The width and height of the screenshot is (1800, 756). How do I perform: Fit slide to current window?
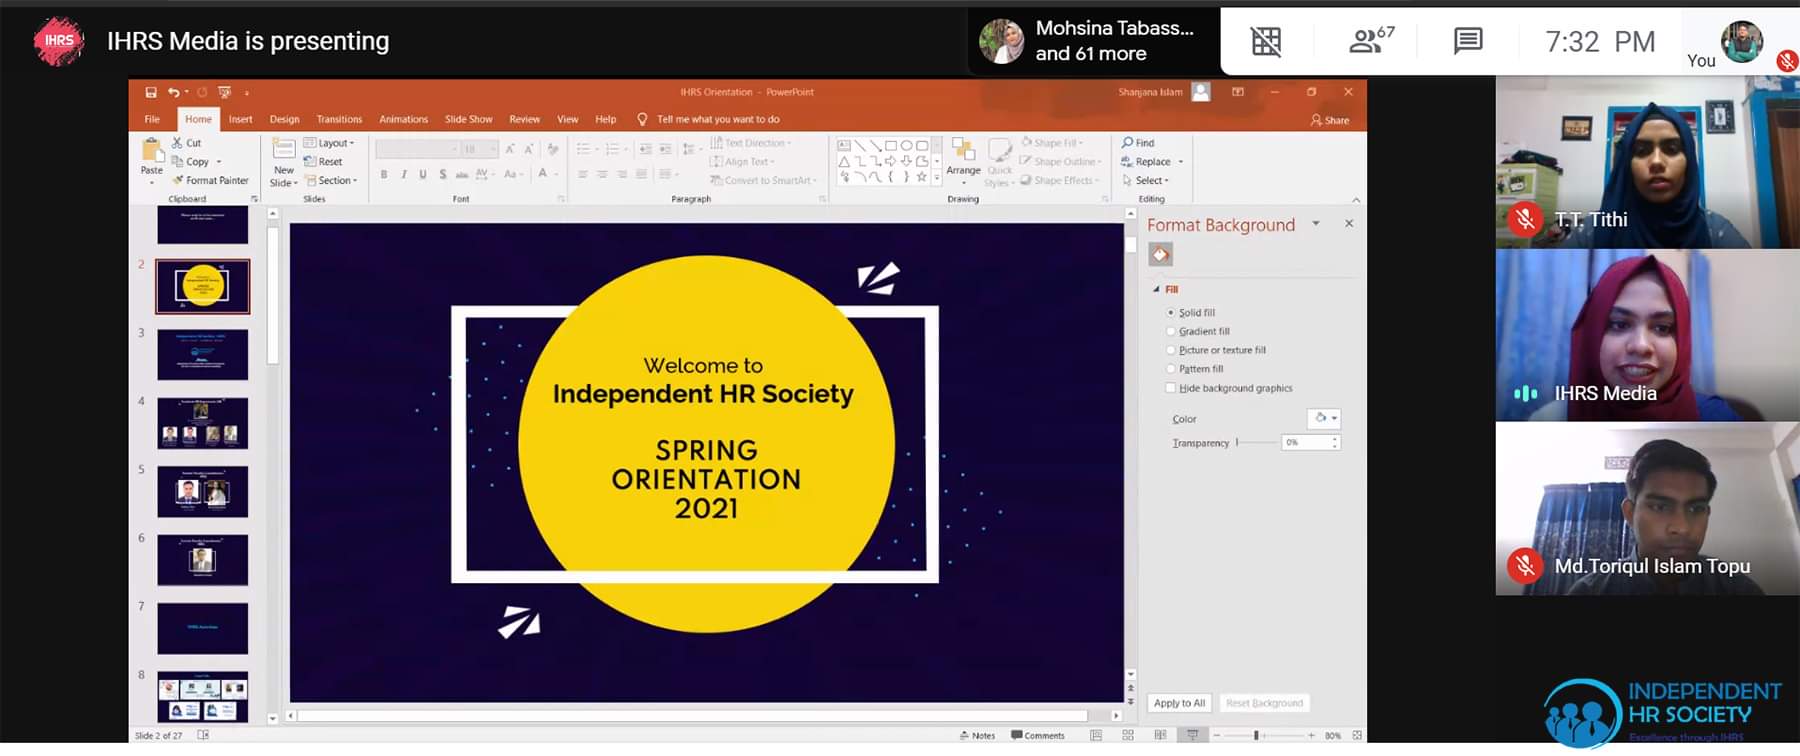1357,735
